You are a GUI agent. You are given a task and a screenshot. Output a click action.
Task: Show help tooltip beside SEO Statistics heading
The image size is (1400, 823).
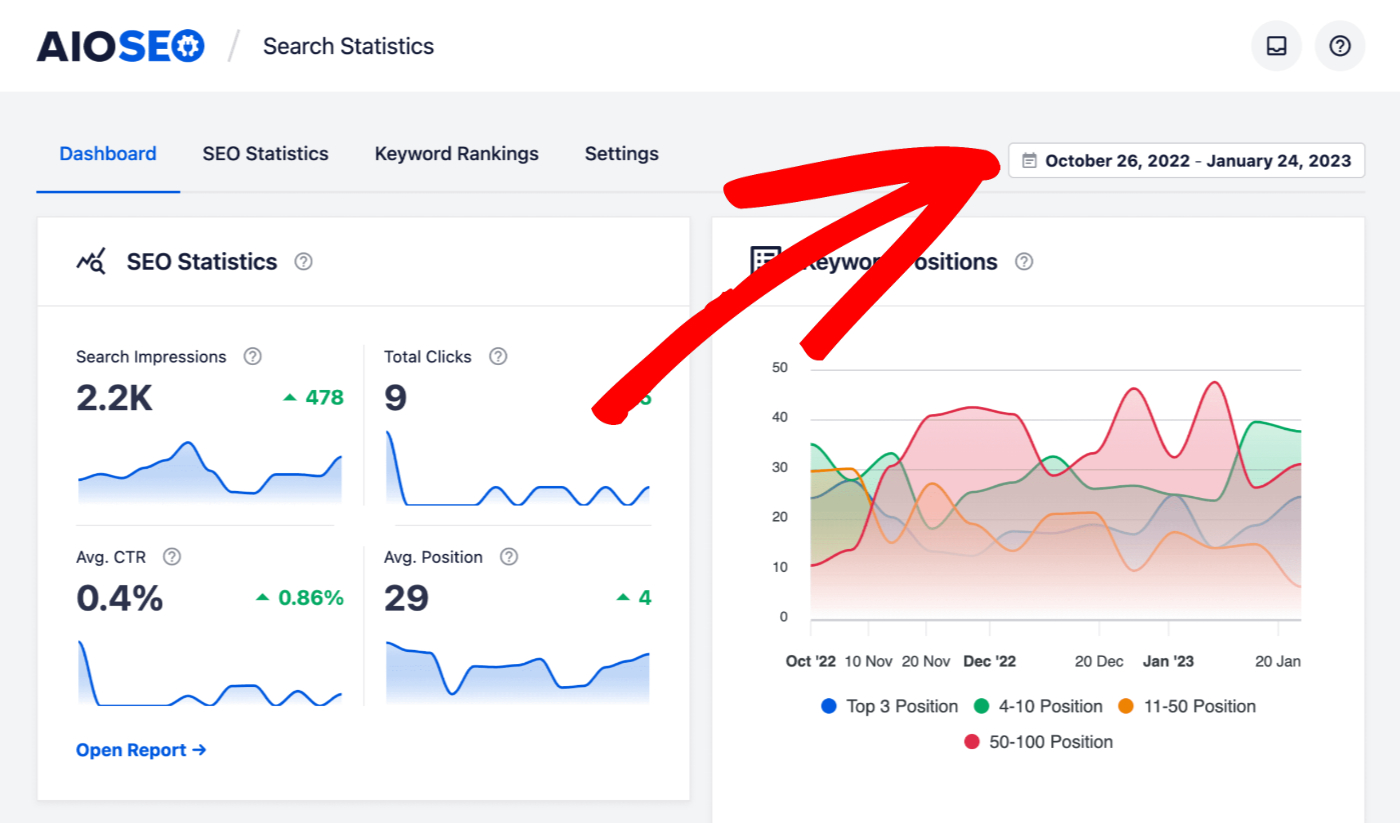(304, 262)
